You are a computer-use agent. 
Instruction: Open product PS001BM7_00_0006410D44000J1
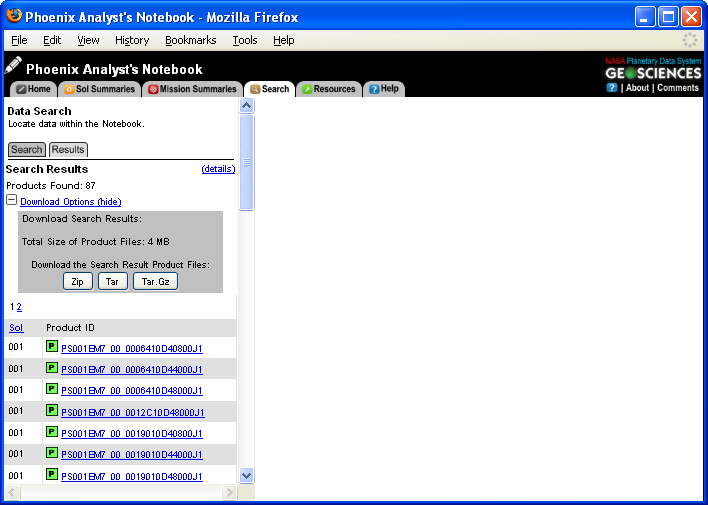pyautogui.click(x=132, y=370)
